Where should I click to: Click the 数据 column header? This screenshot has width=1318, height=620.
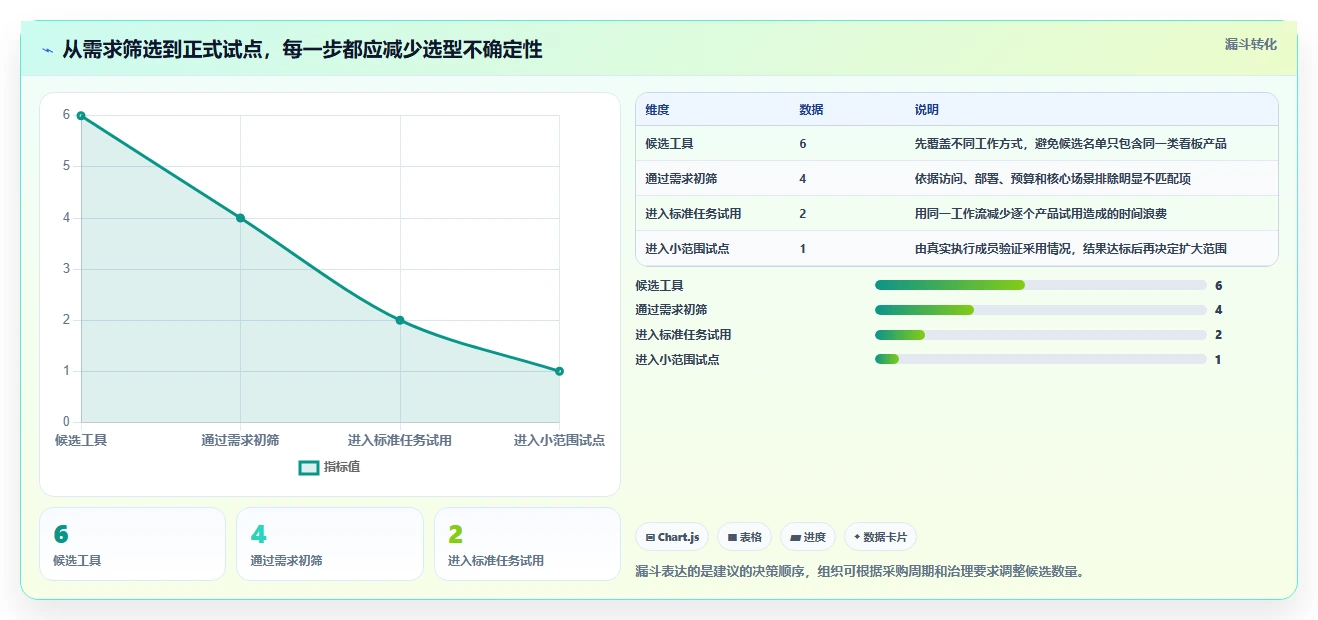812,110
